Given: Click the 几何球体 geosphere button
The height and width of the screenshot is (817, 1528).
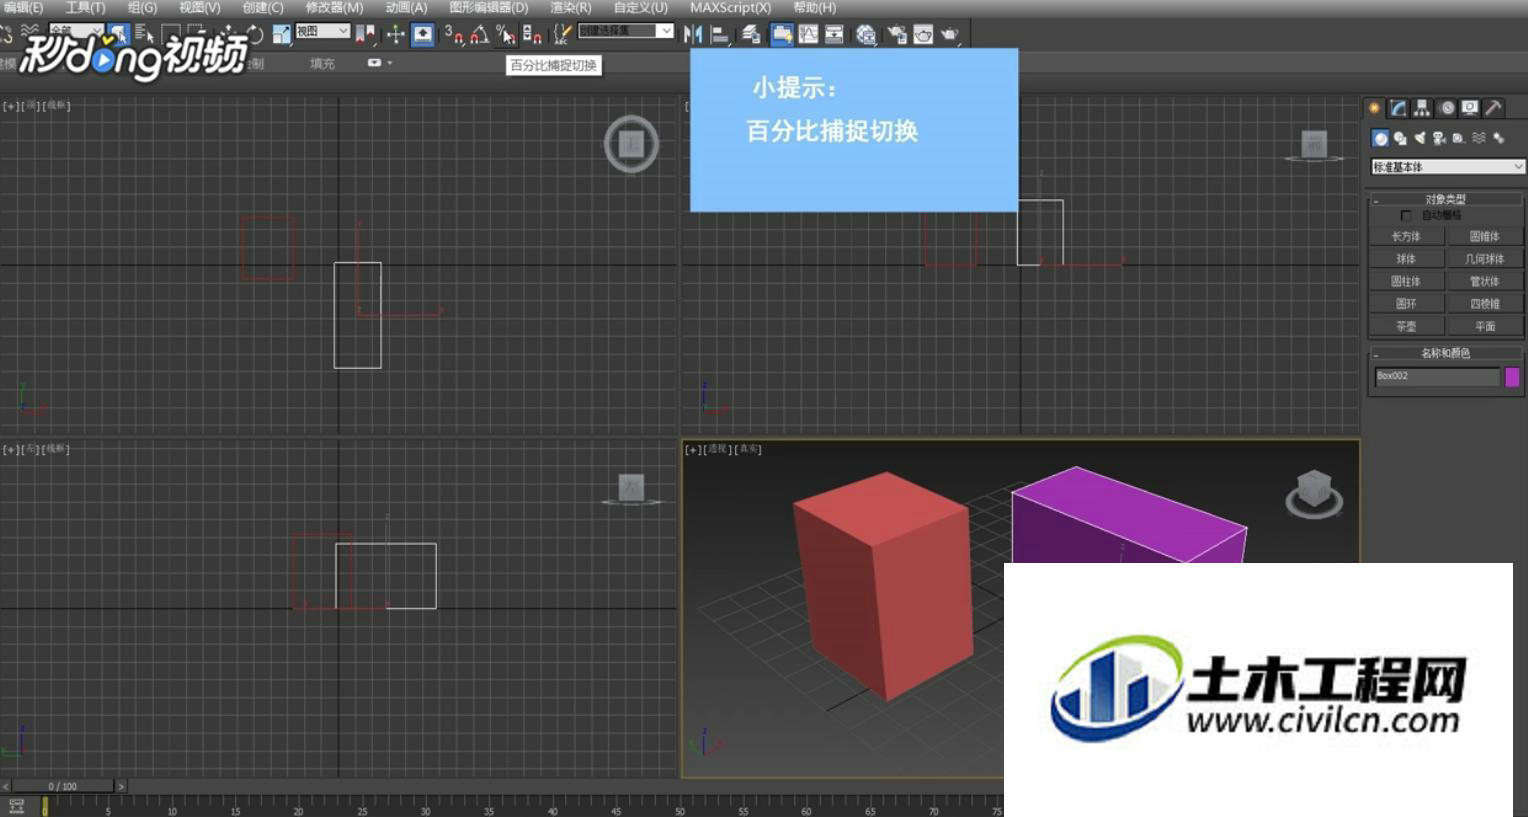Looking at the screenshot, I should click(x=1485, y=259).
